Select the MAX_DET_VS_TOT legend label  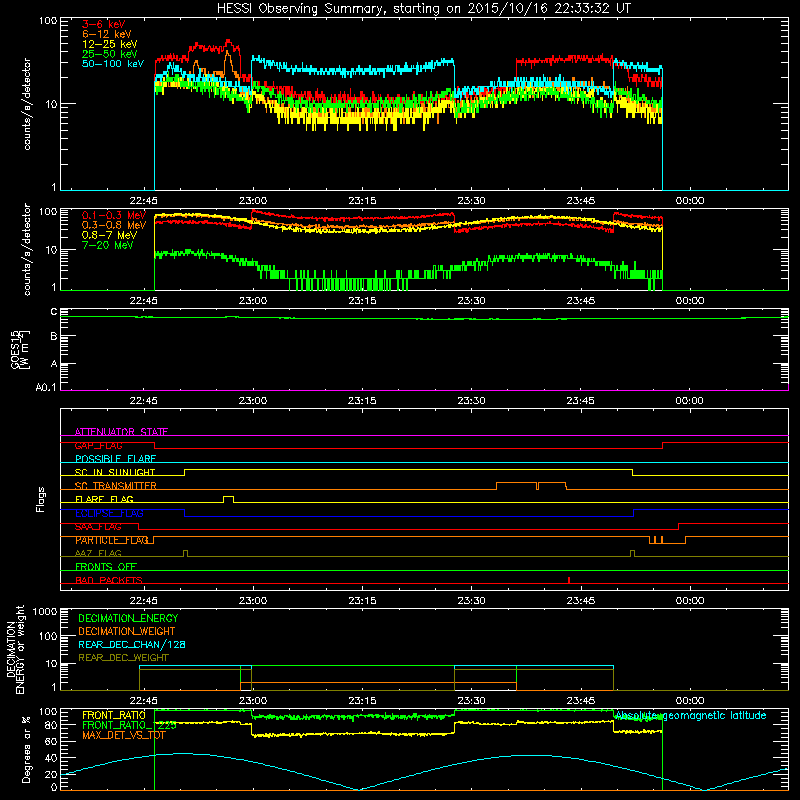coord(123,735)
